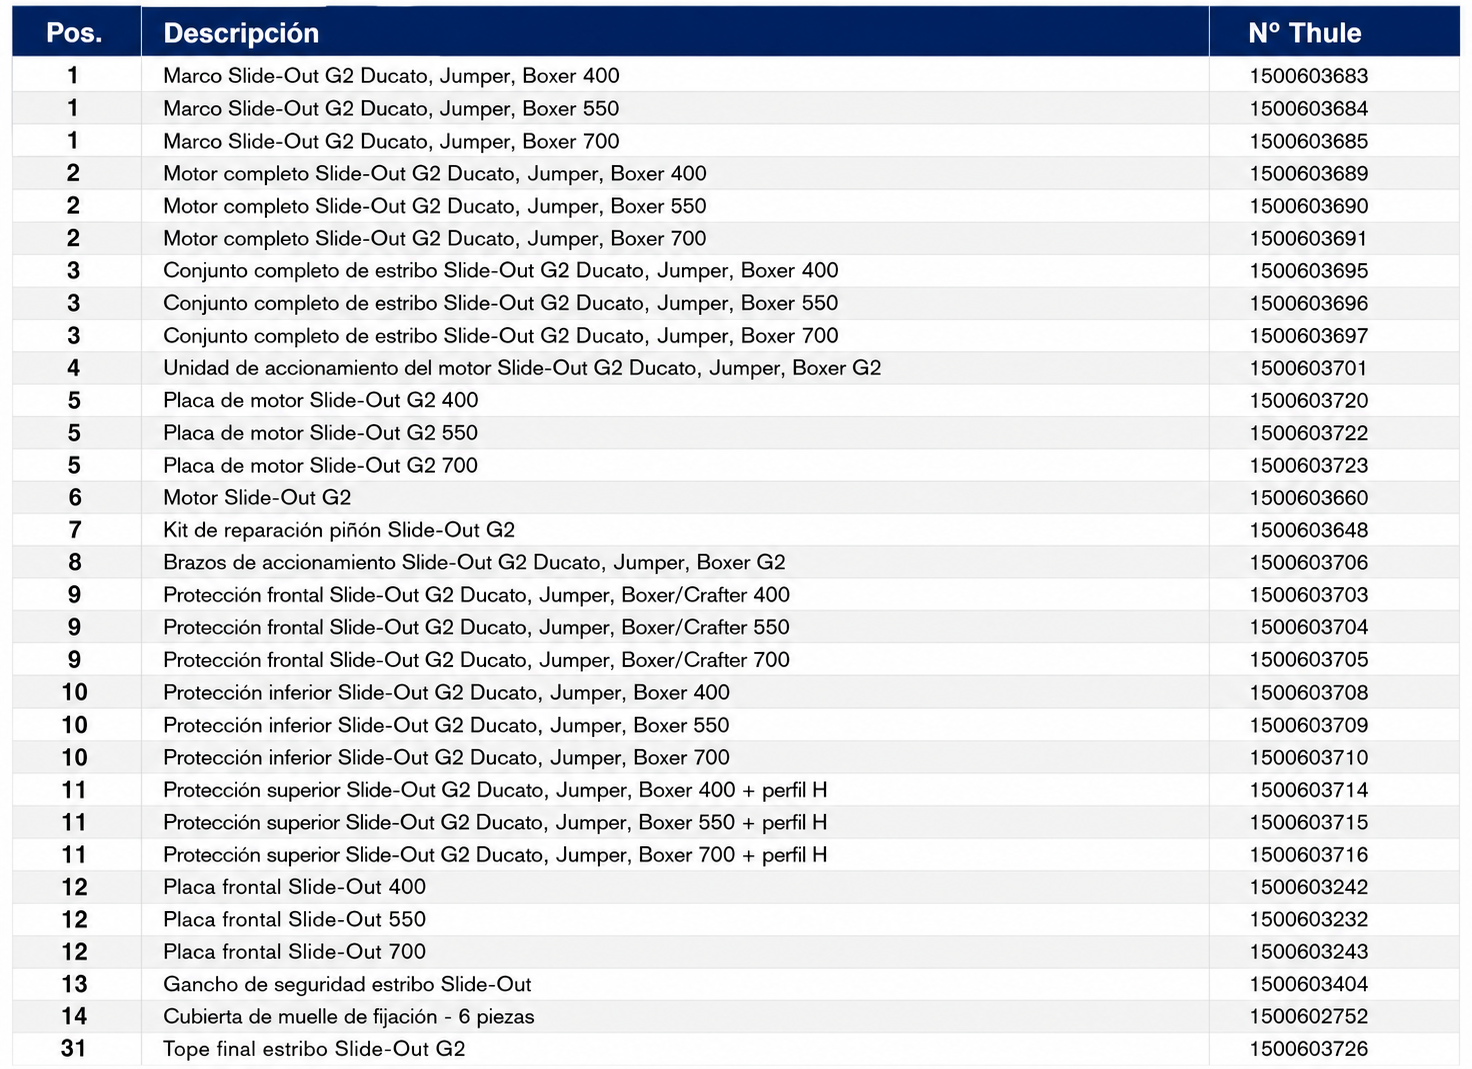This screenshot has width=1472, height=1069.
Task: Select 'Kit de reparación piñón Slide-Out G2'
Action: 339,530
